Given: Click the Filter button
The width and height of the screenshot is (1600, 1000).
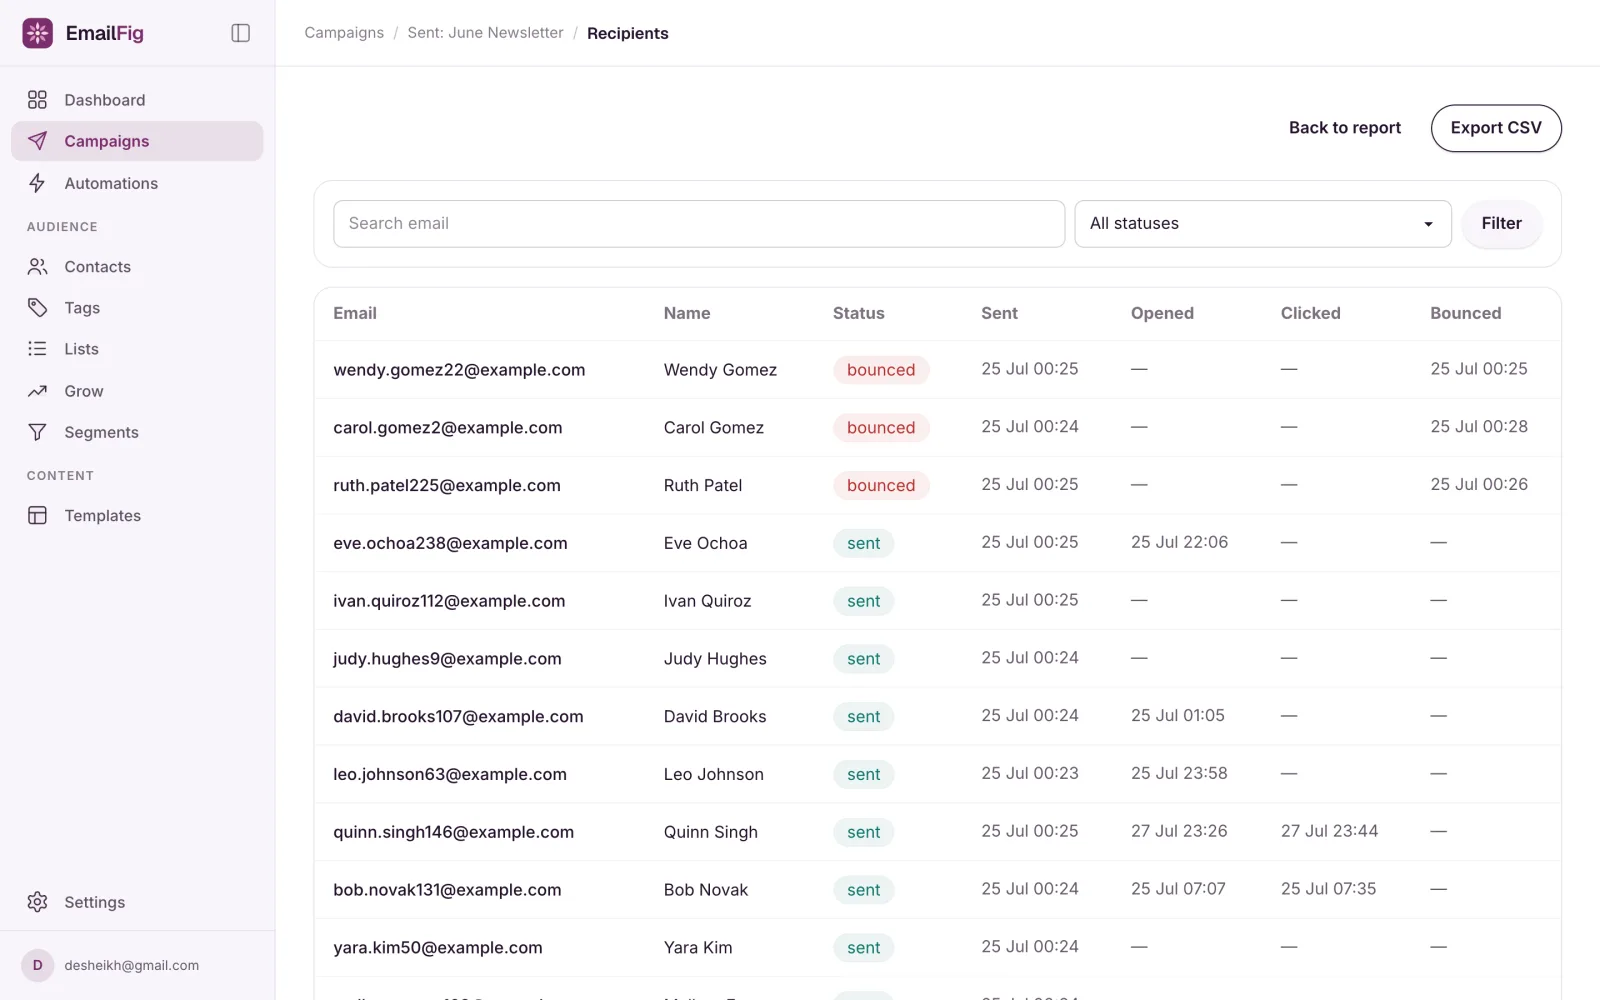Looking at the screenshot, I should click(1501, 224).
